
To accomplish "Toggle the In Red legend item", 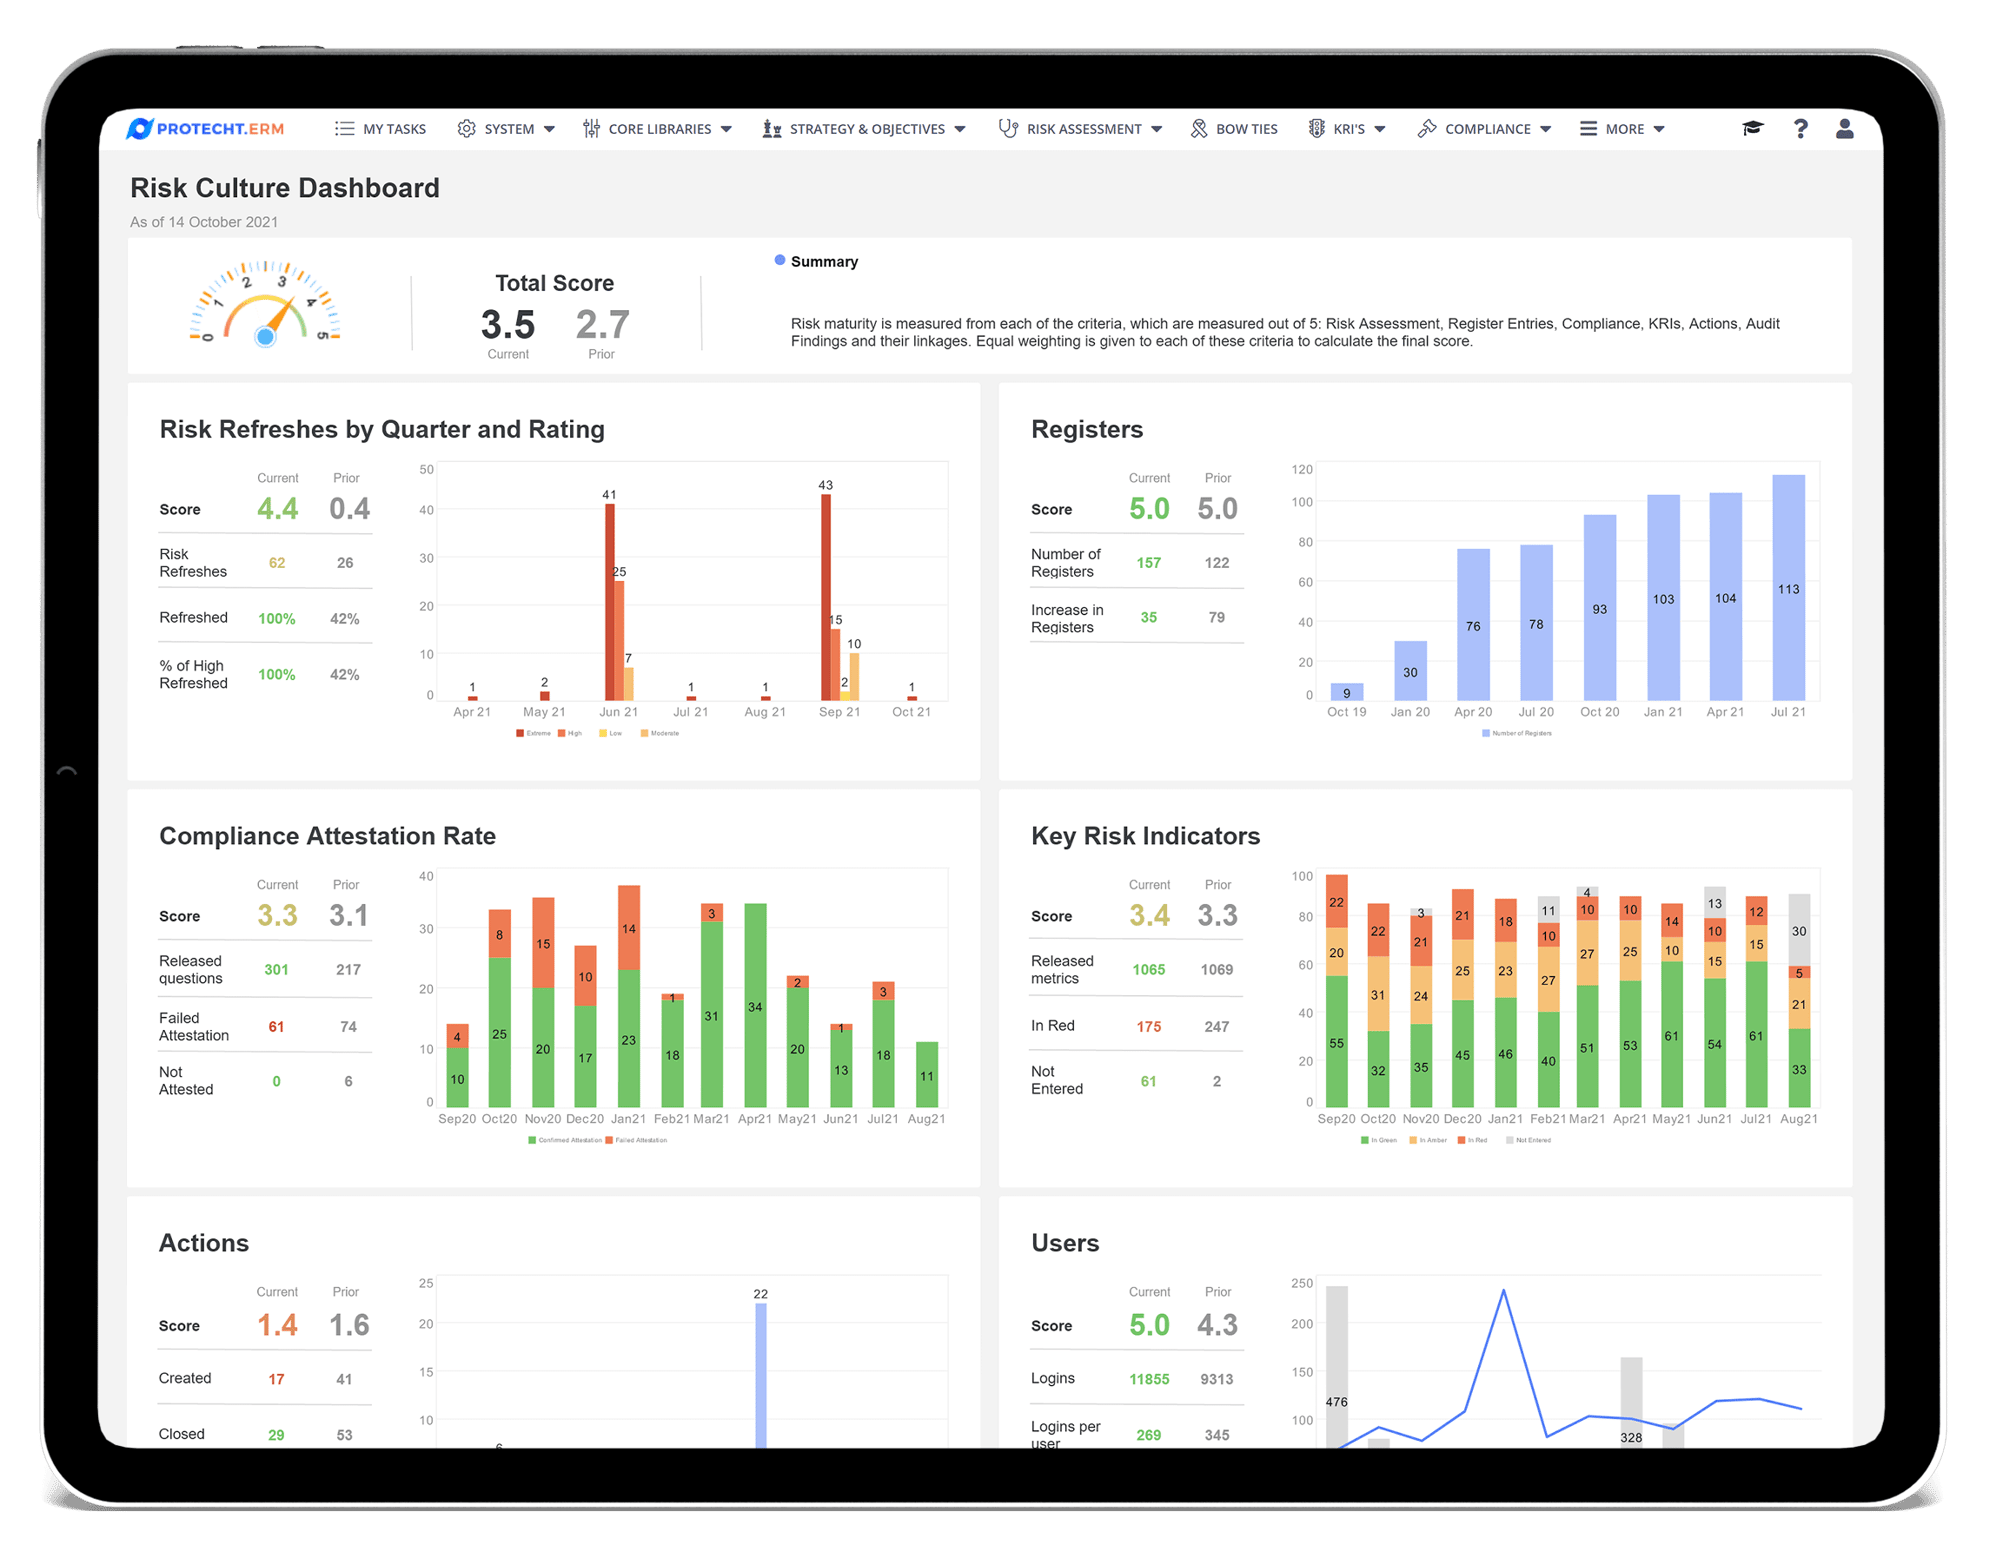I will pyautogui.click(x=1472, y=1139).
